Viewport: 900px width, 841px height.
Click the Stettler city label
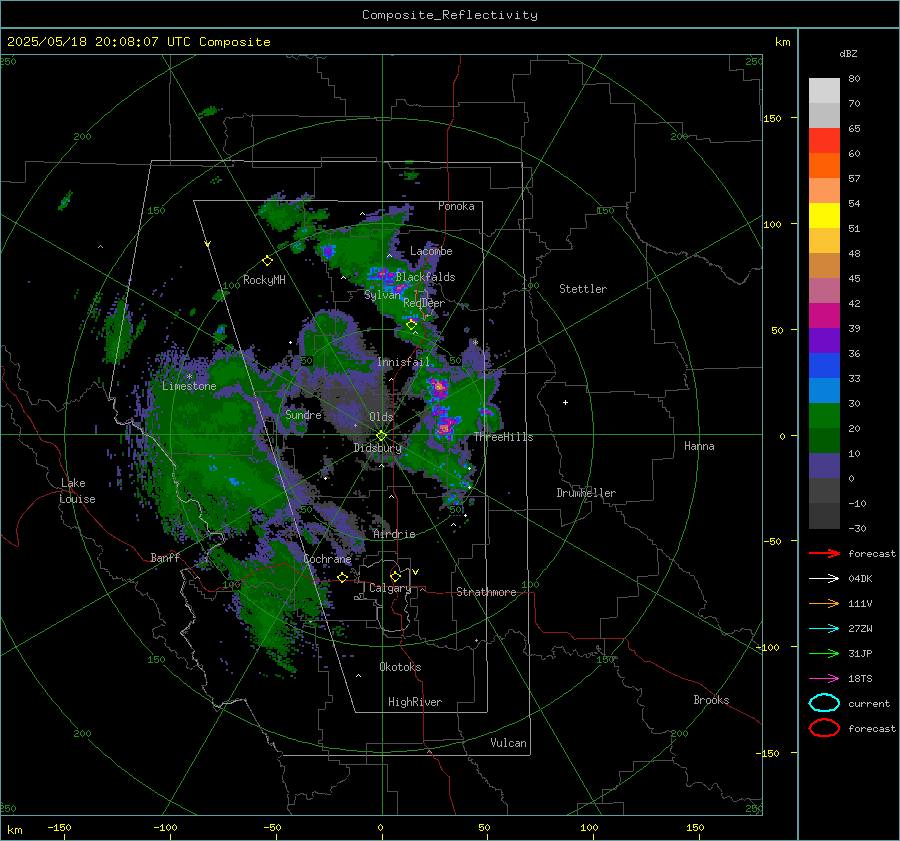click(583, 289)
